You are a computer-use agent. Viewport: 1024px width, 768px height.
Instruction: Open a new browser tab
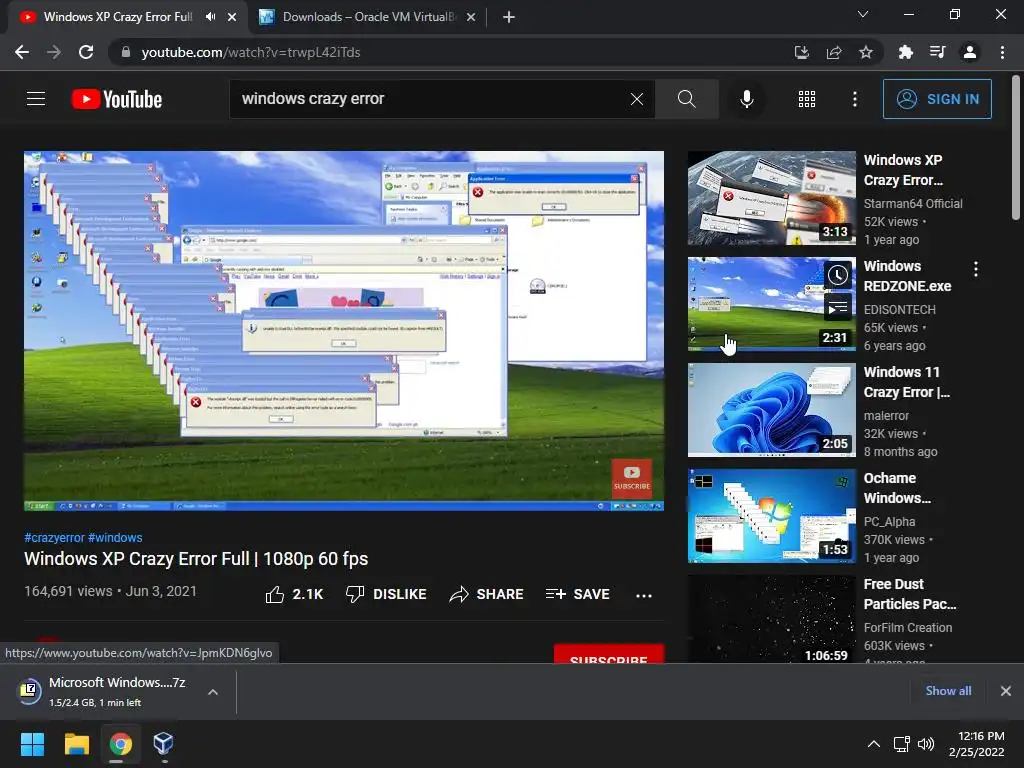pyautogui.click(x=509, y=17)
